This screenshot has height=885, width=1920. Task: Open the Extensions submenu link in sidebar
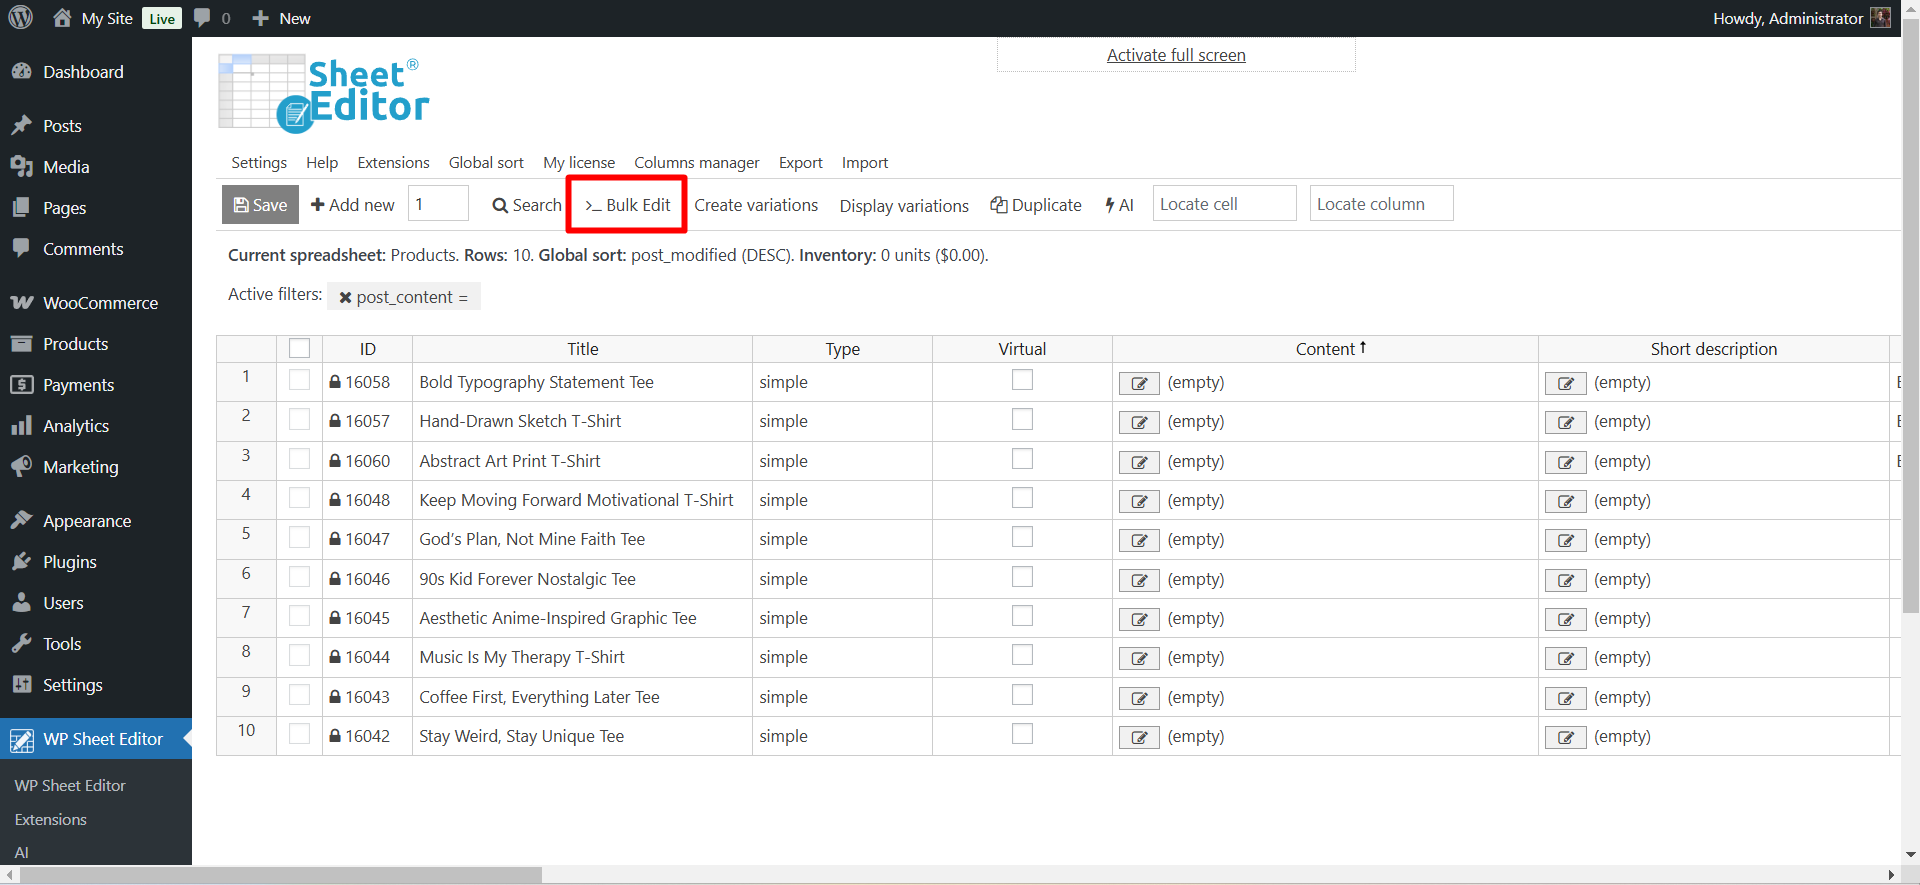[51, 820]
